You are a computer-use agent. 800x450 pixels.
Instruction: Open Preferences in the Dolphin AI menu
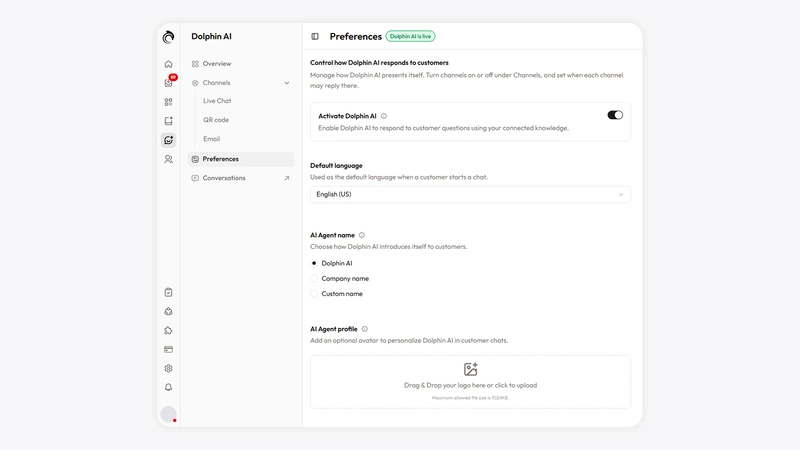click(241, 159)
